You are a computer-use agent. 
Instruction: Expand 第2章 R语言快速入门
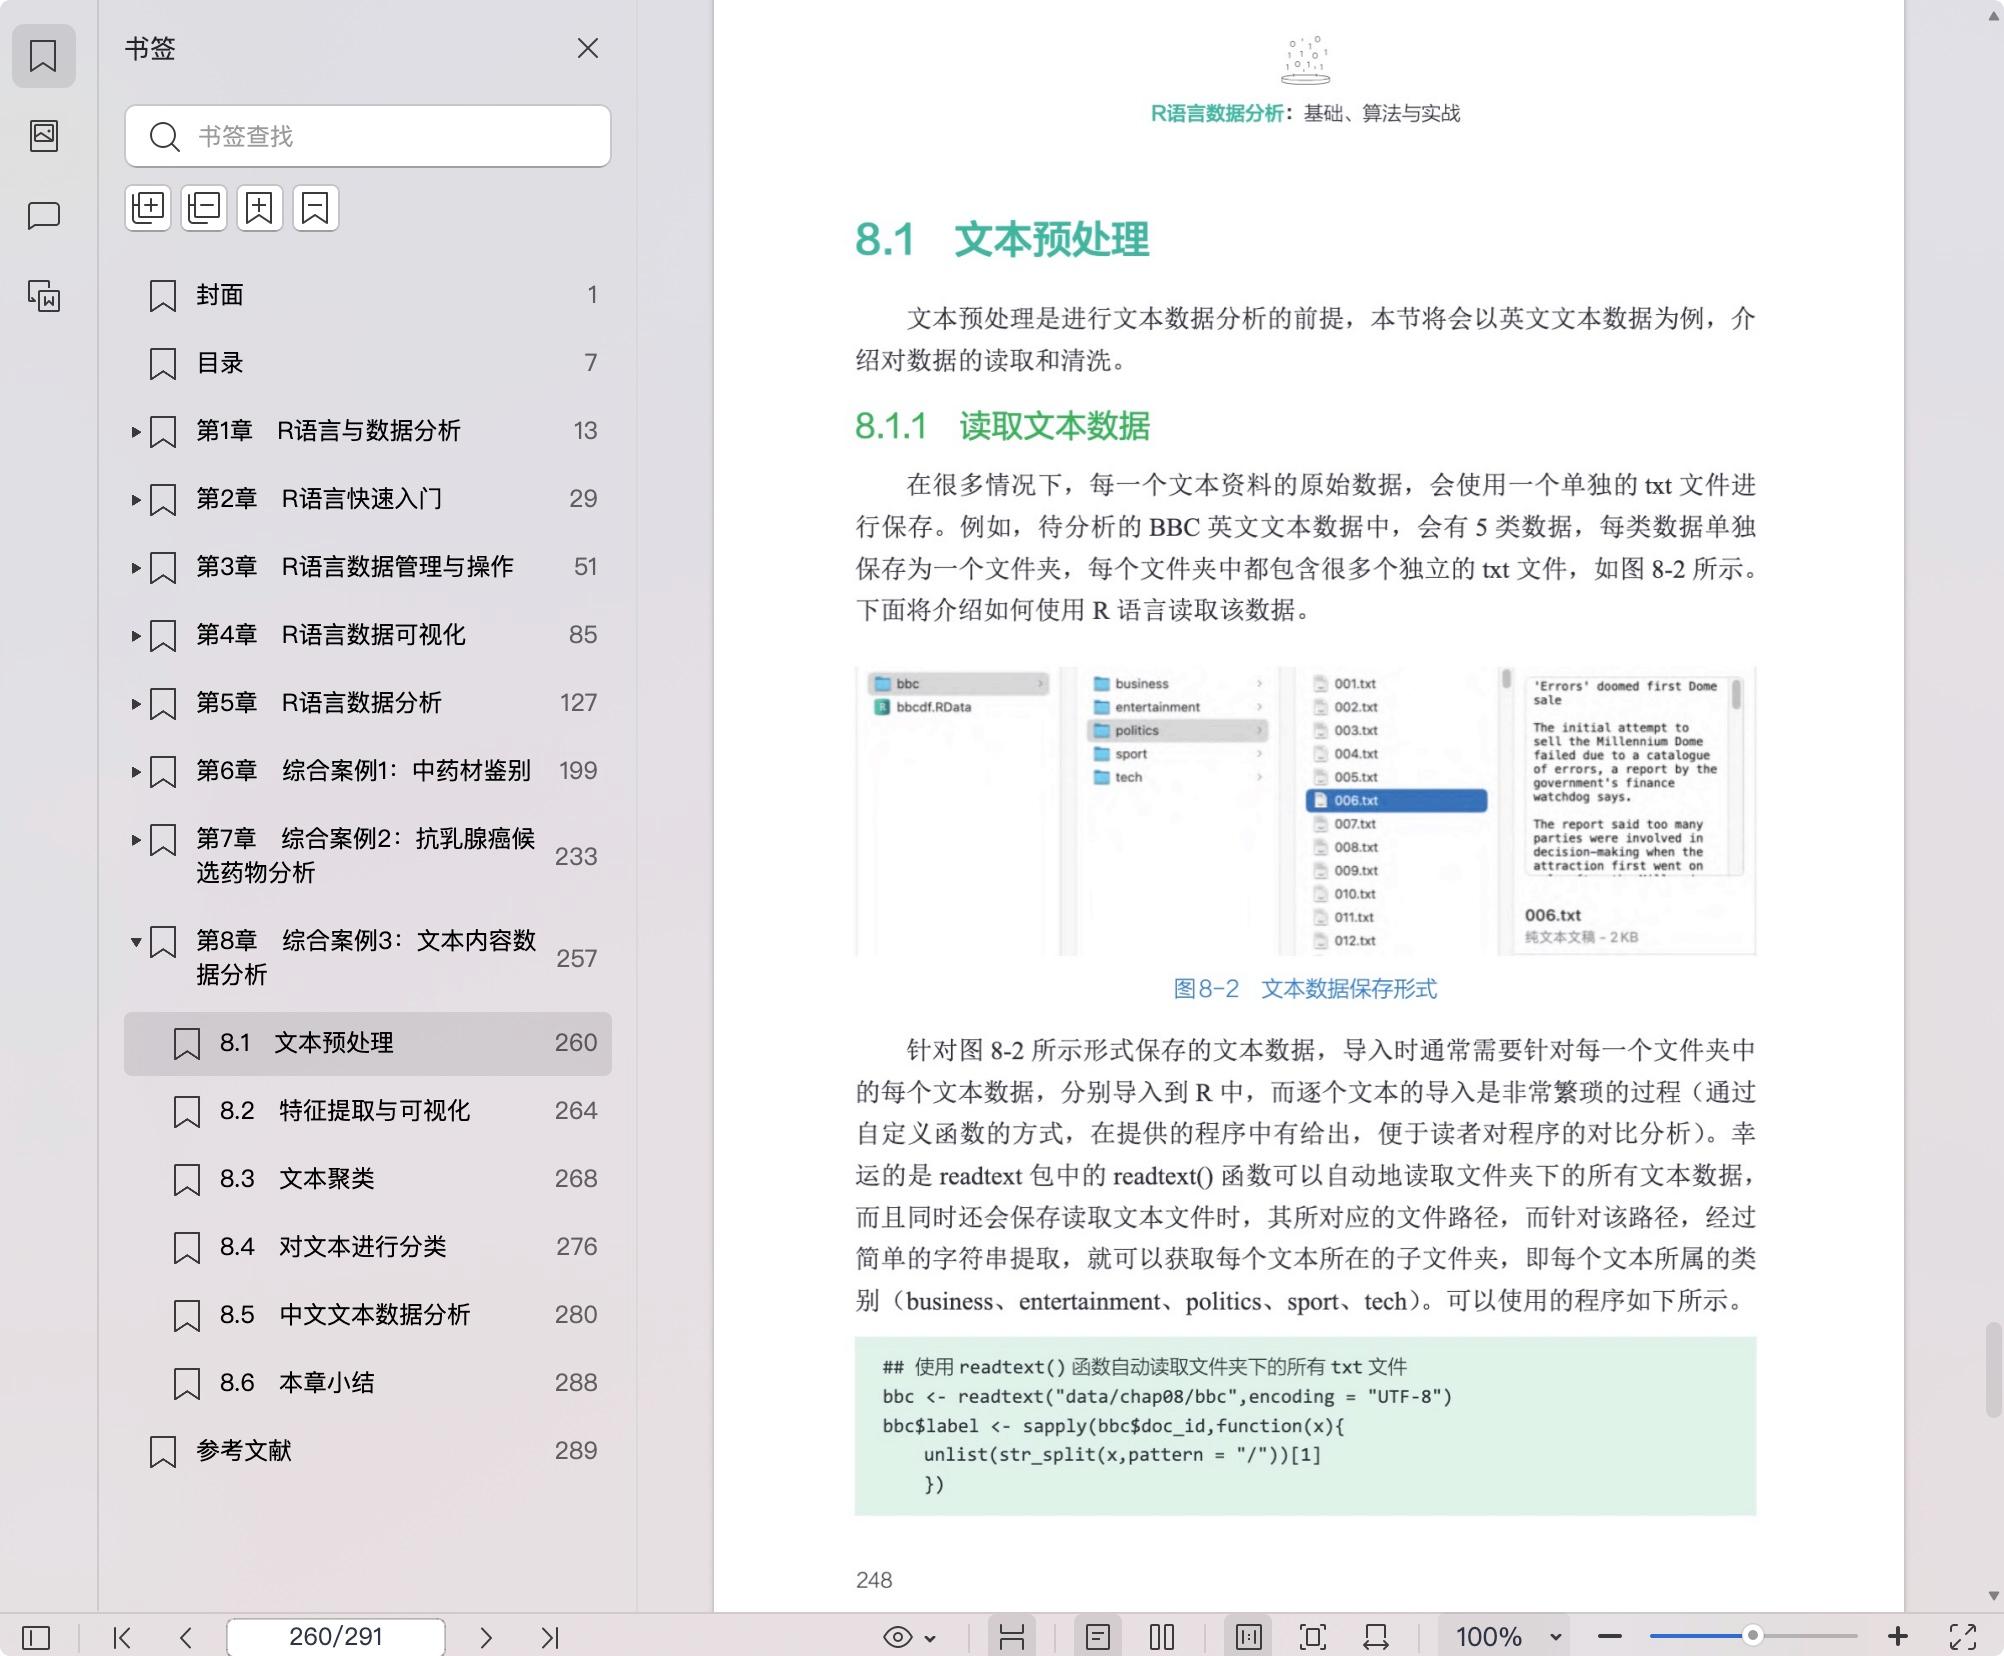[136, 500]
